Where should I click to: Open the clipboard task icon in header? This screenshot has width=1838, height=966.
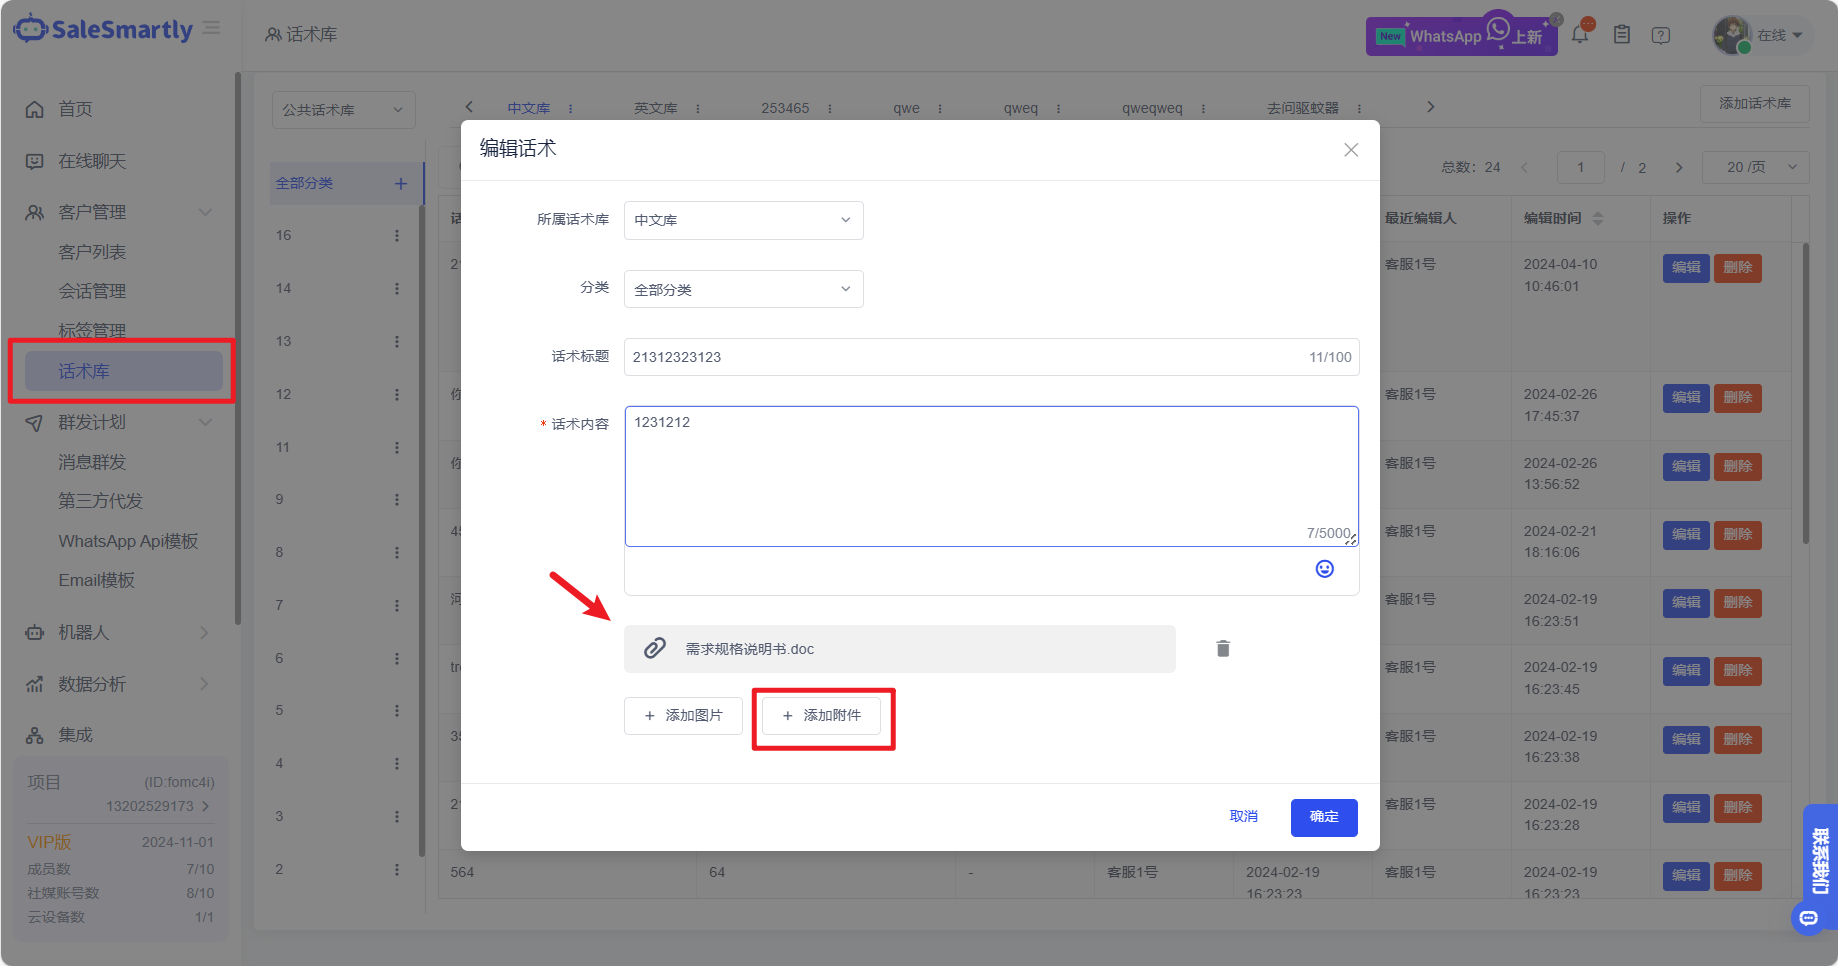pos(1622,35)
